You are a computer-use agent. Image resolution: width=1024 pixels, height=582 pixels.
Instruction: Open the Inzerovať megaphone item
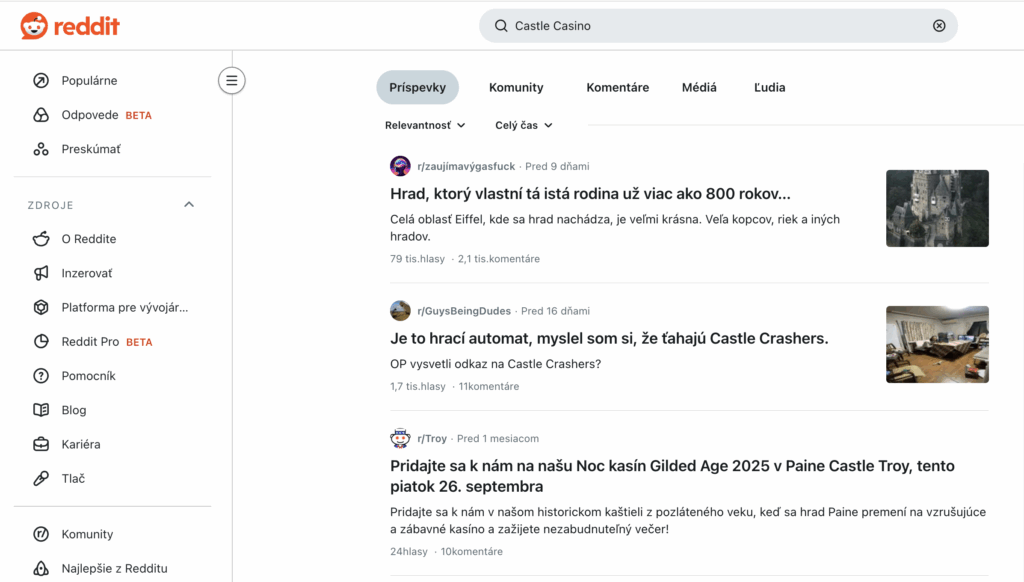87,273
